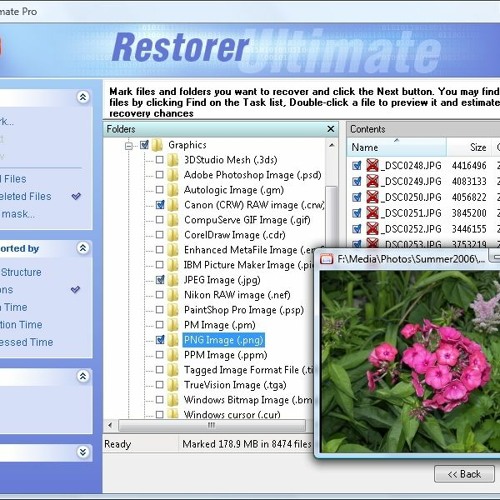Screen dimensions: 500x500
Task: Click the Graphics folder icon
Action: coord(157,145)
